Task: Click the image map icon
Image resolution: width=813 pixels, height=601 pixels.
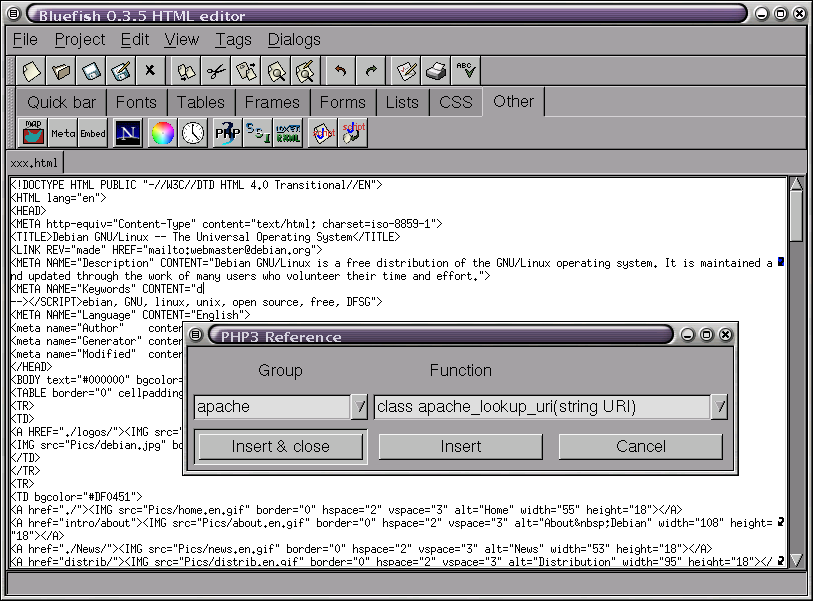Action: pyautogui.click(x=33, y=133)
